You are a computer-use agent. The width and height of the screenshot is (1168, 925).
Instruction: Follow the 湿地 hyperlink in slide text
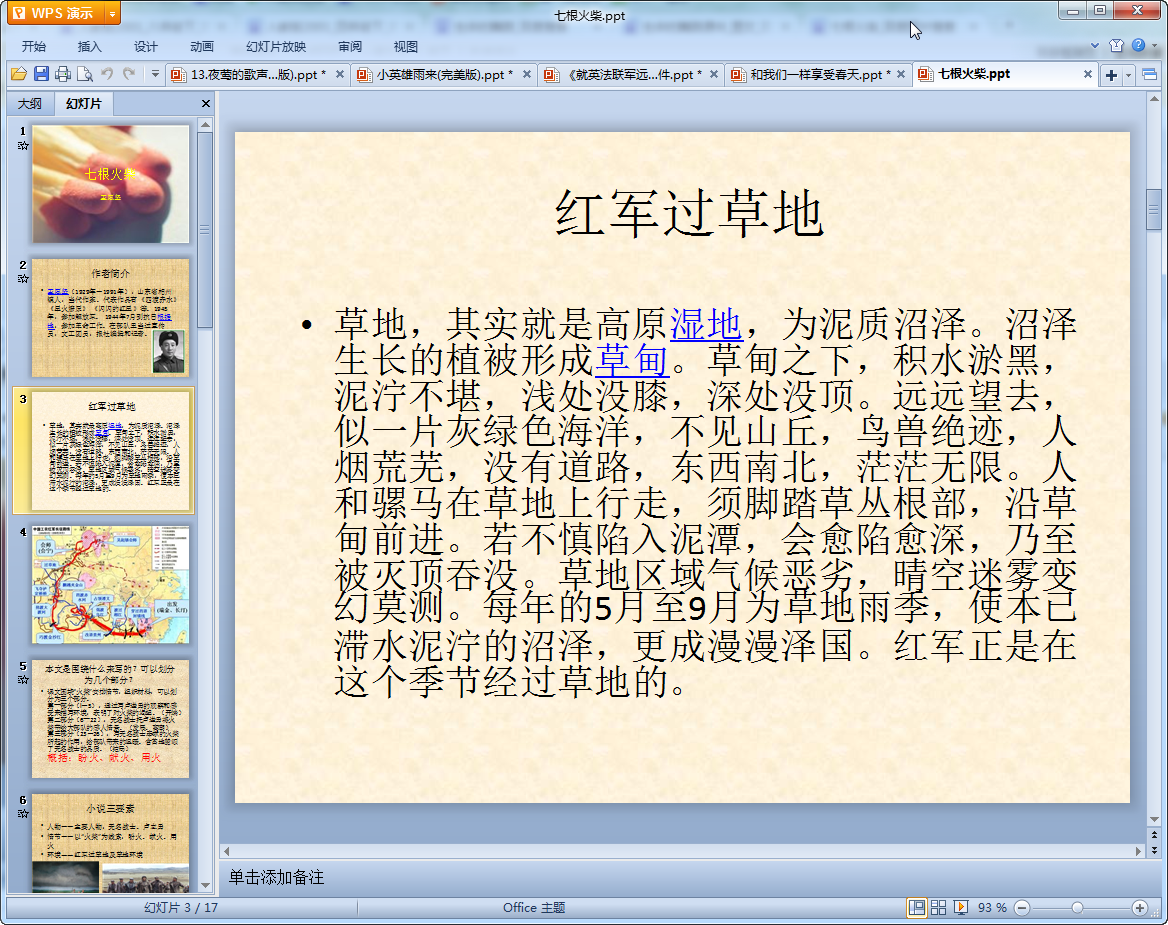[706, 325]
